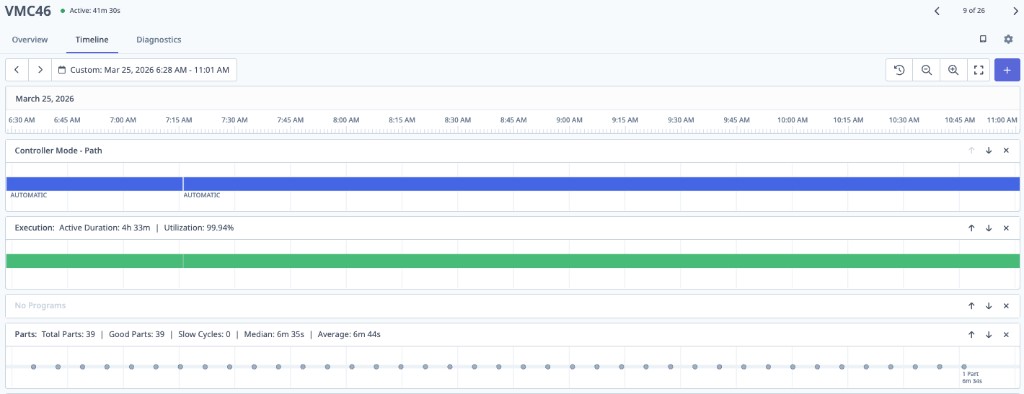
Task: Click the VMC46 machine title
Action: coord(27,11)
